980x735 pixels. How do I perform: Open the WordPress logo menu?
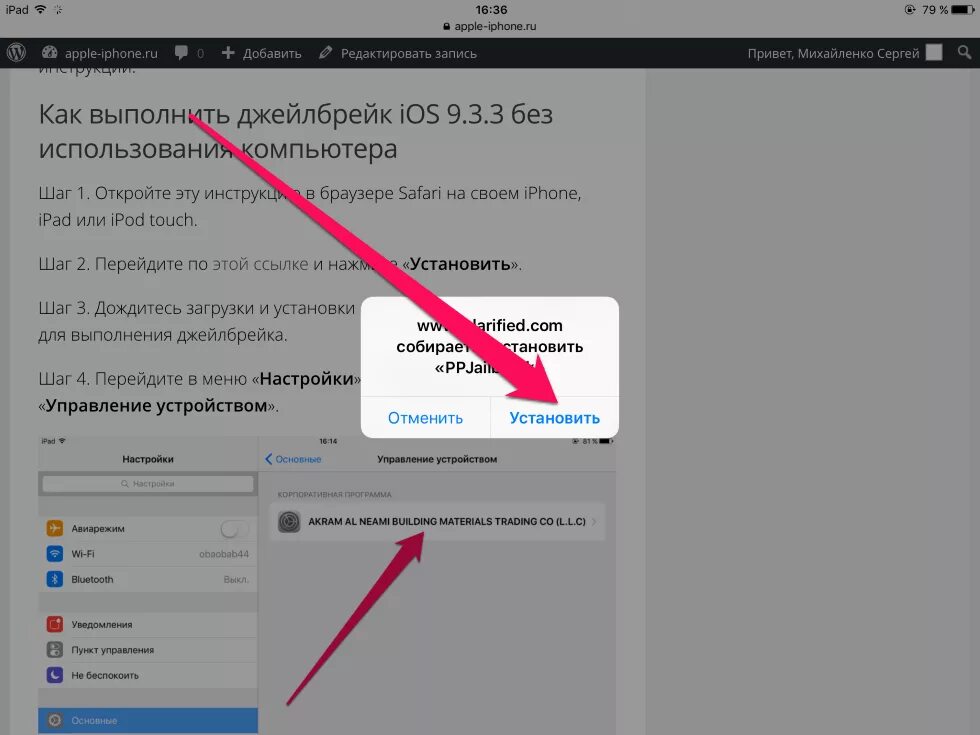(16, 53)
